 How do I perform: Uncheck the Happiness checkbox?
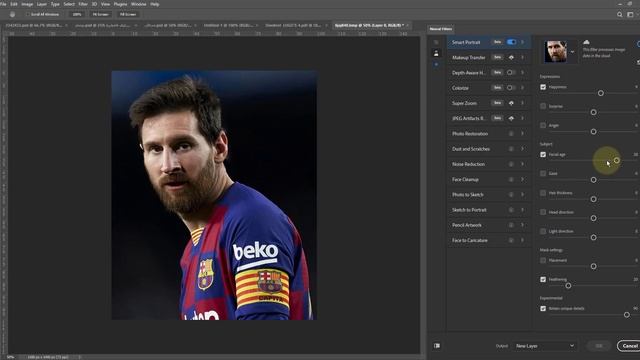point(543,87)
